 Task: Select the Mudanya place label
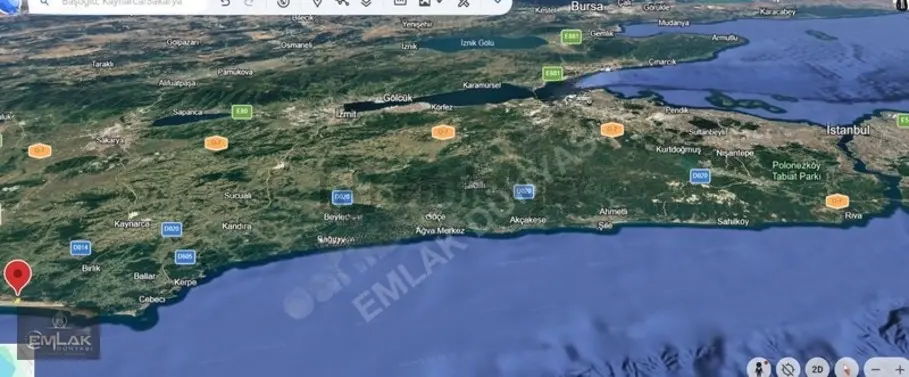[x=673, y=23]
